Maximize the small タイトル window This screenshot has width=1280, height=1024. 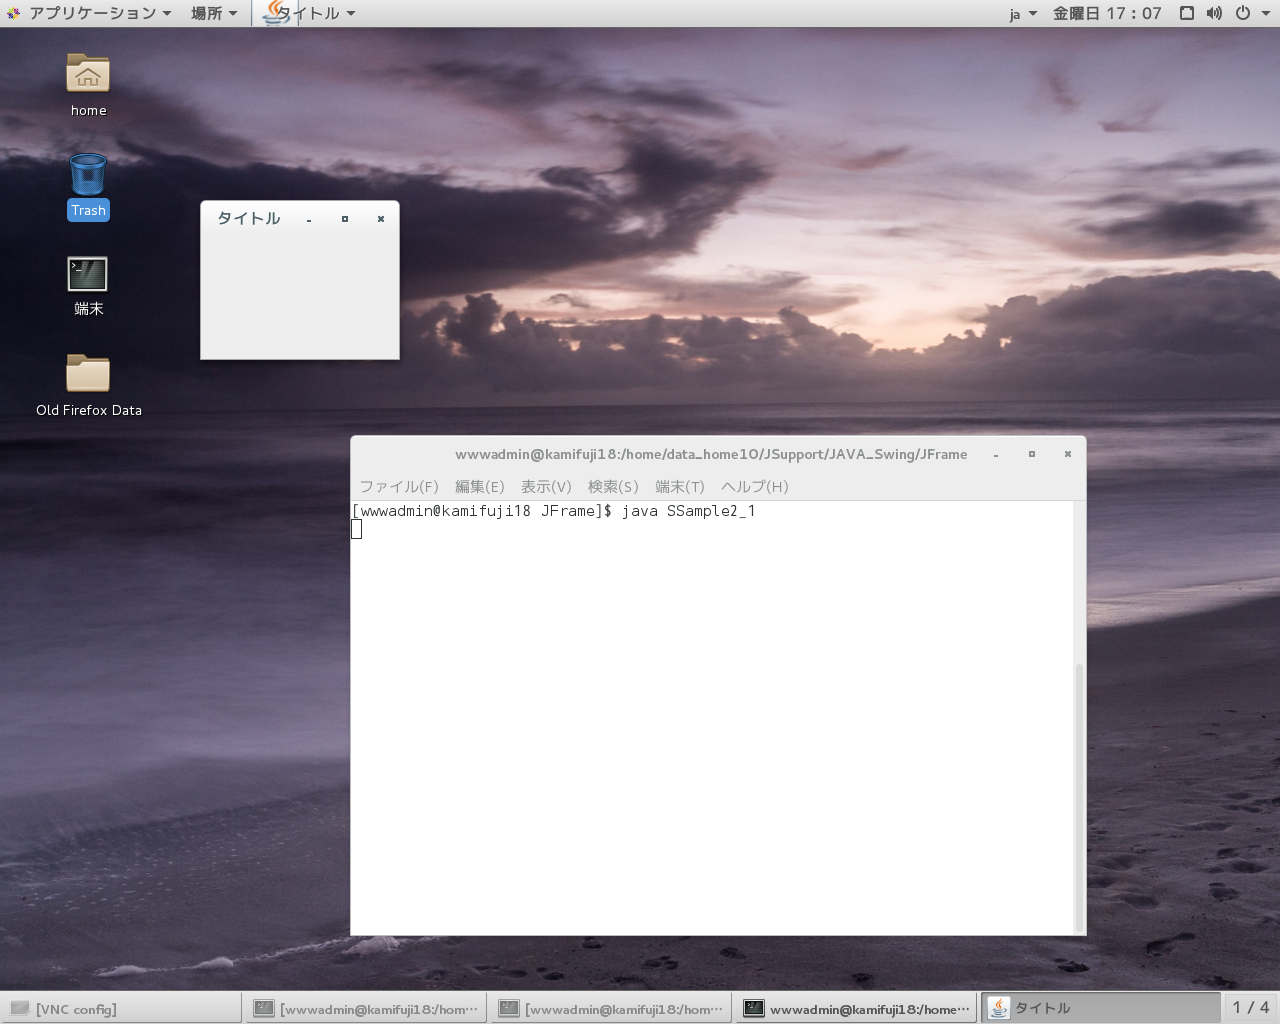(x=345, y=219)
